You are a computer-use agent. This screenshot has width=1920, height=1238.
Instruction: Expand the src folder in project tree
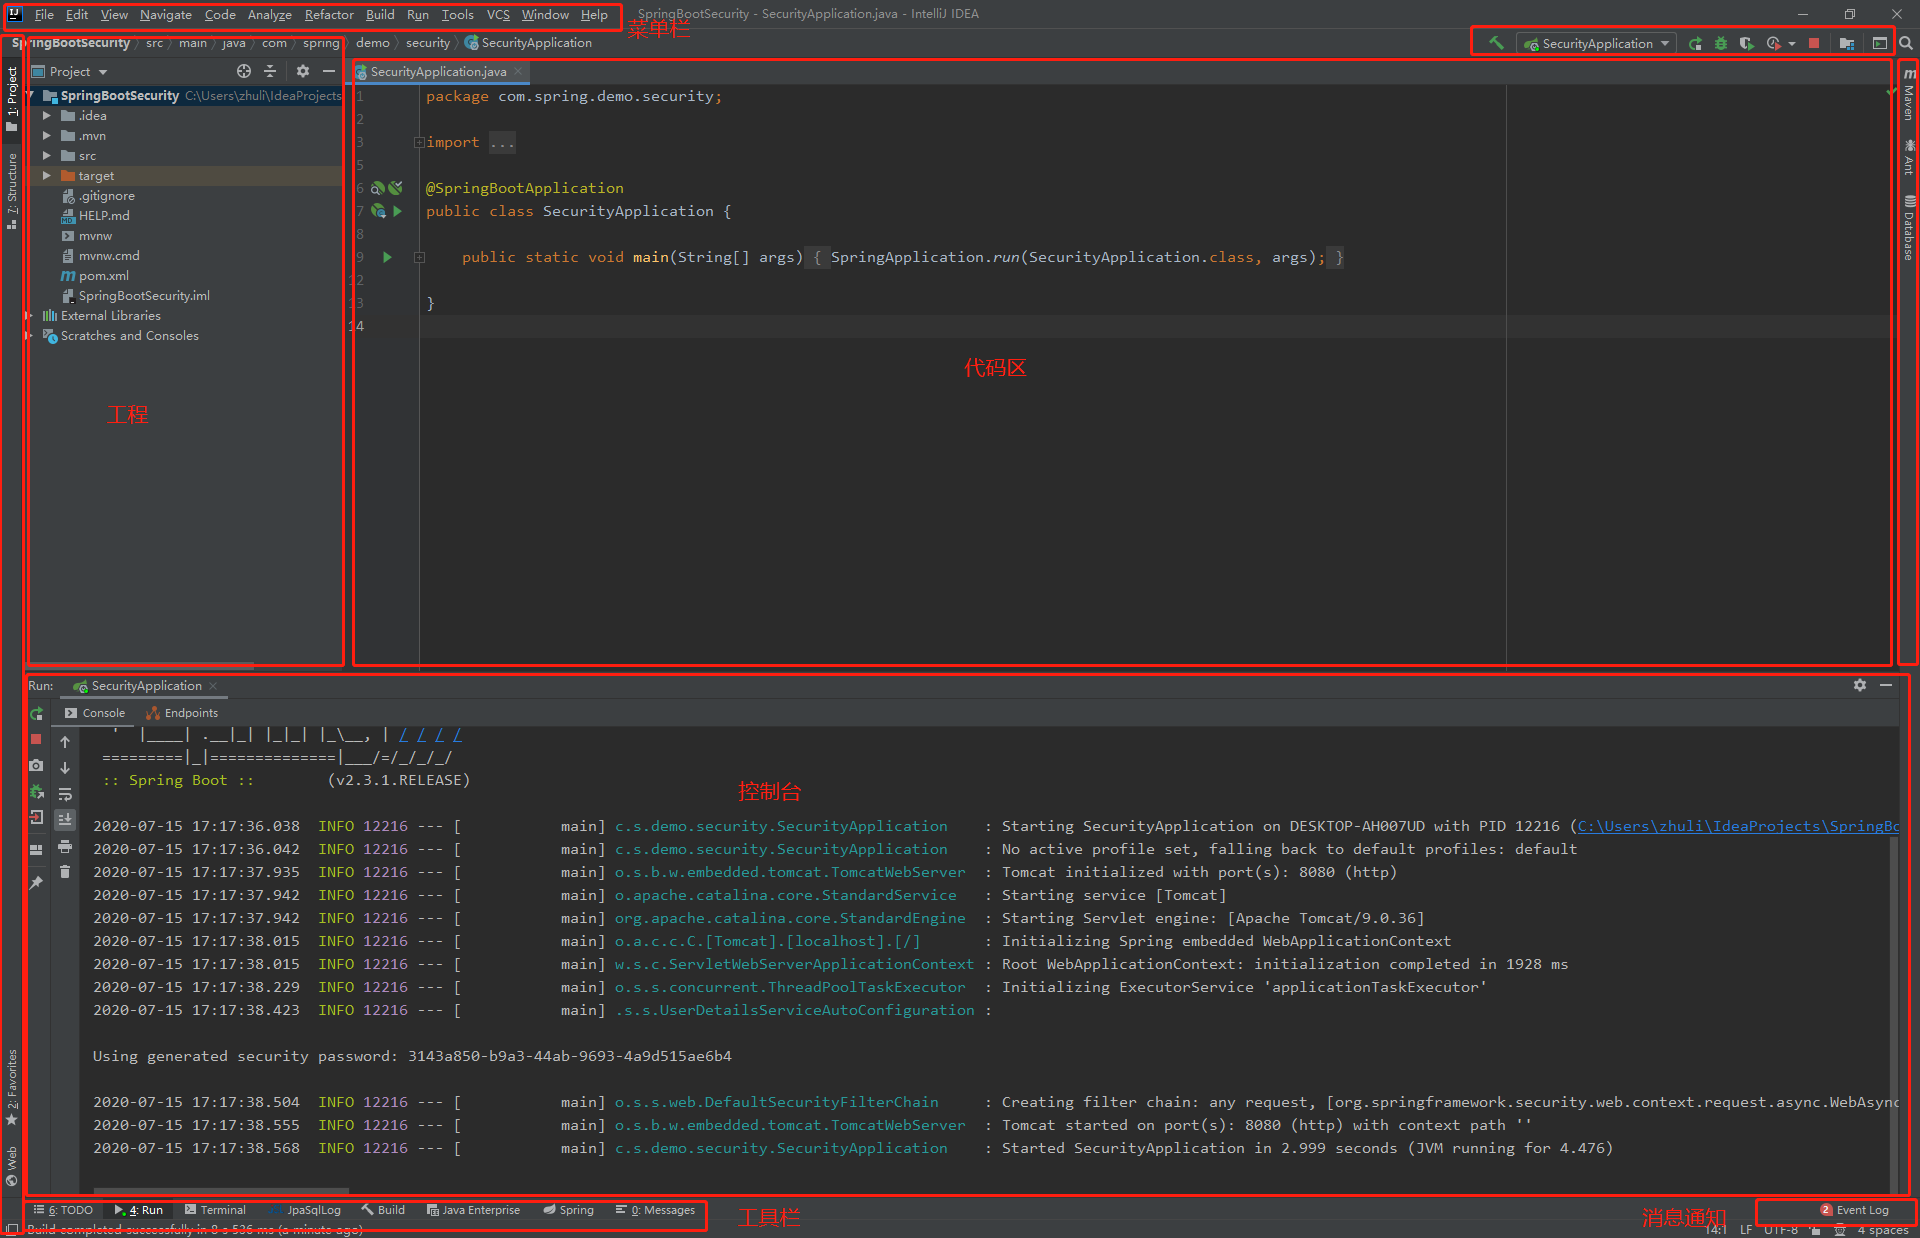[46, 156]
